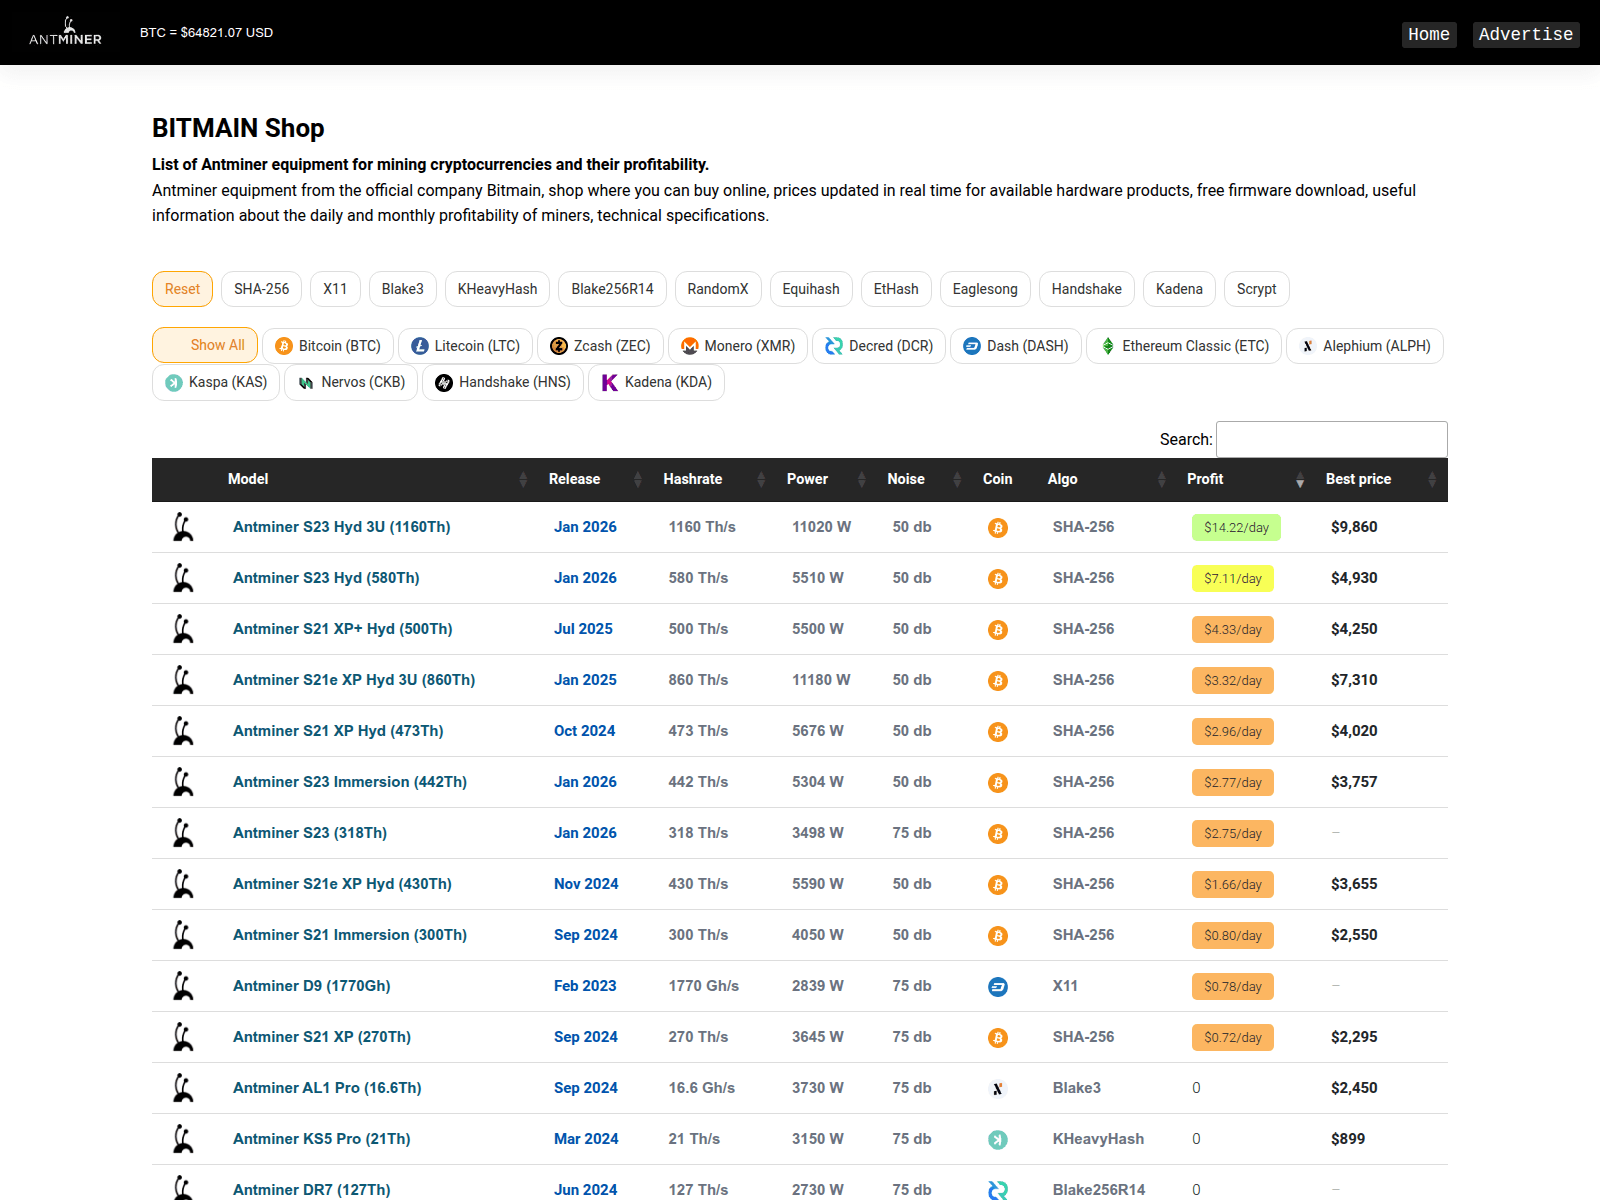Sort table by Release column
The height and width of the screenshot is (1200, 1600).
point(594,479)
